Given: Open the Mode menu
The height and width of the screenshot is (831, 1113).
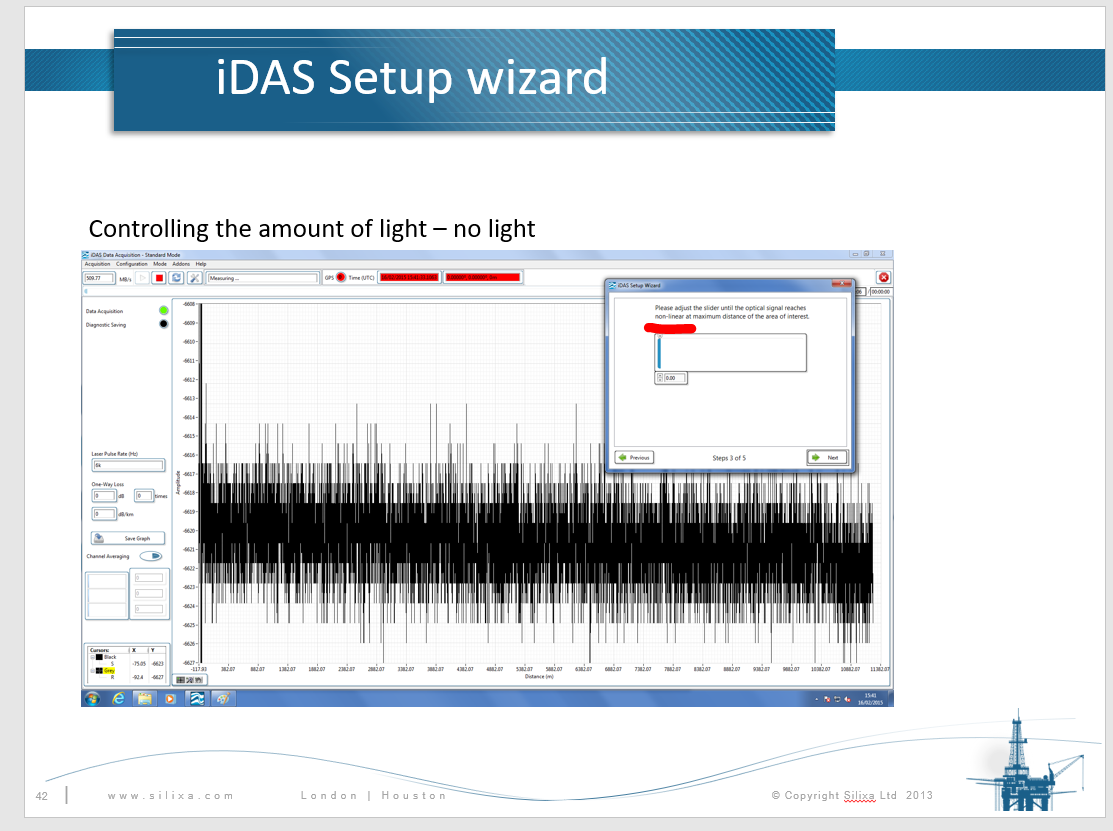Looking at the screenshot, I should point(160,264).
